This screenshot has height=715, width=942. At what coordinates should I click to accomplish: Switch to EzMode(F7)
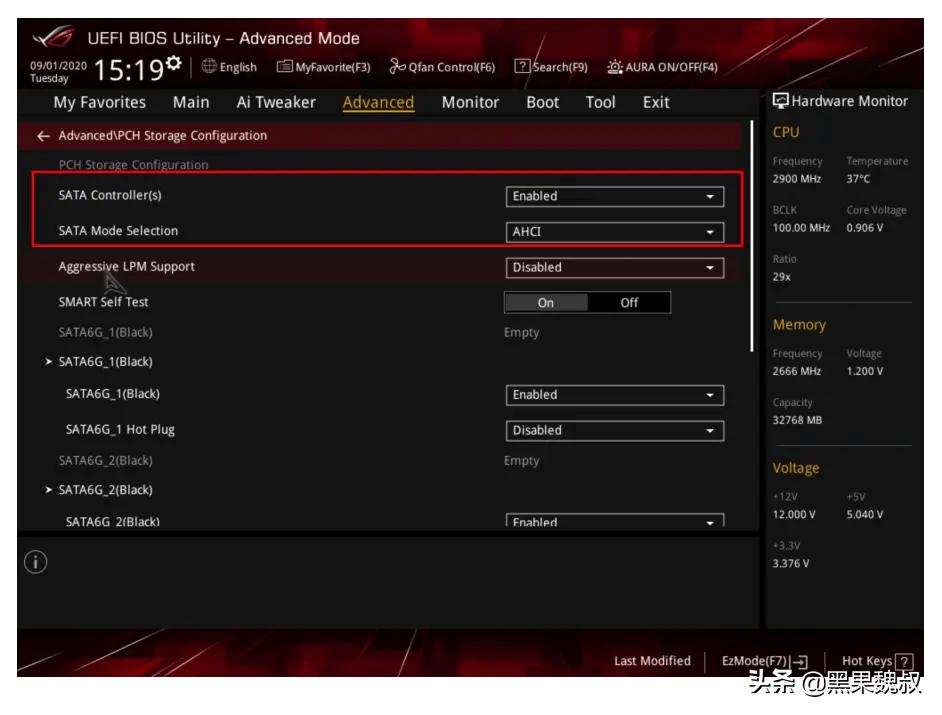765,662
